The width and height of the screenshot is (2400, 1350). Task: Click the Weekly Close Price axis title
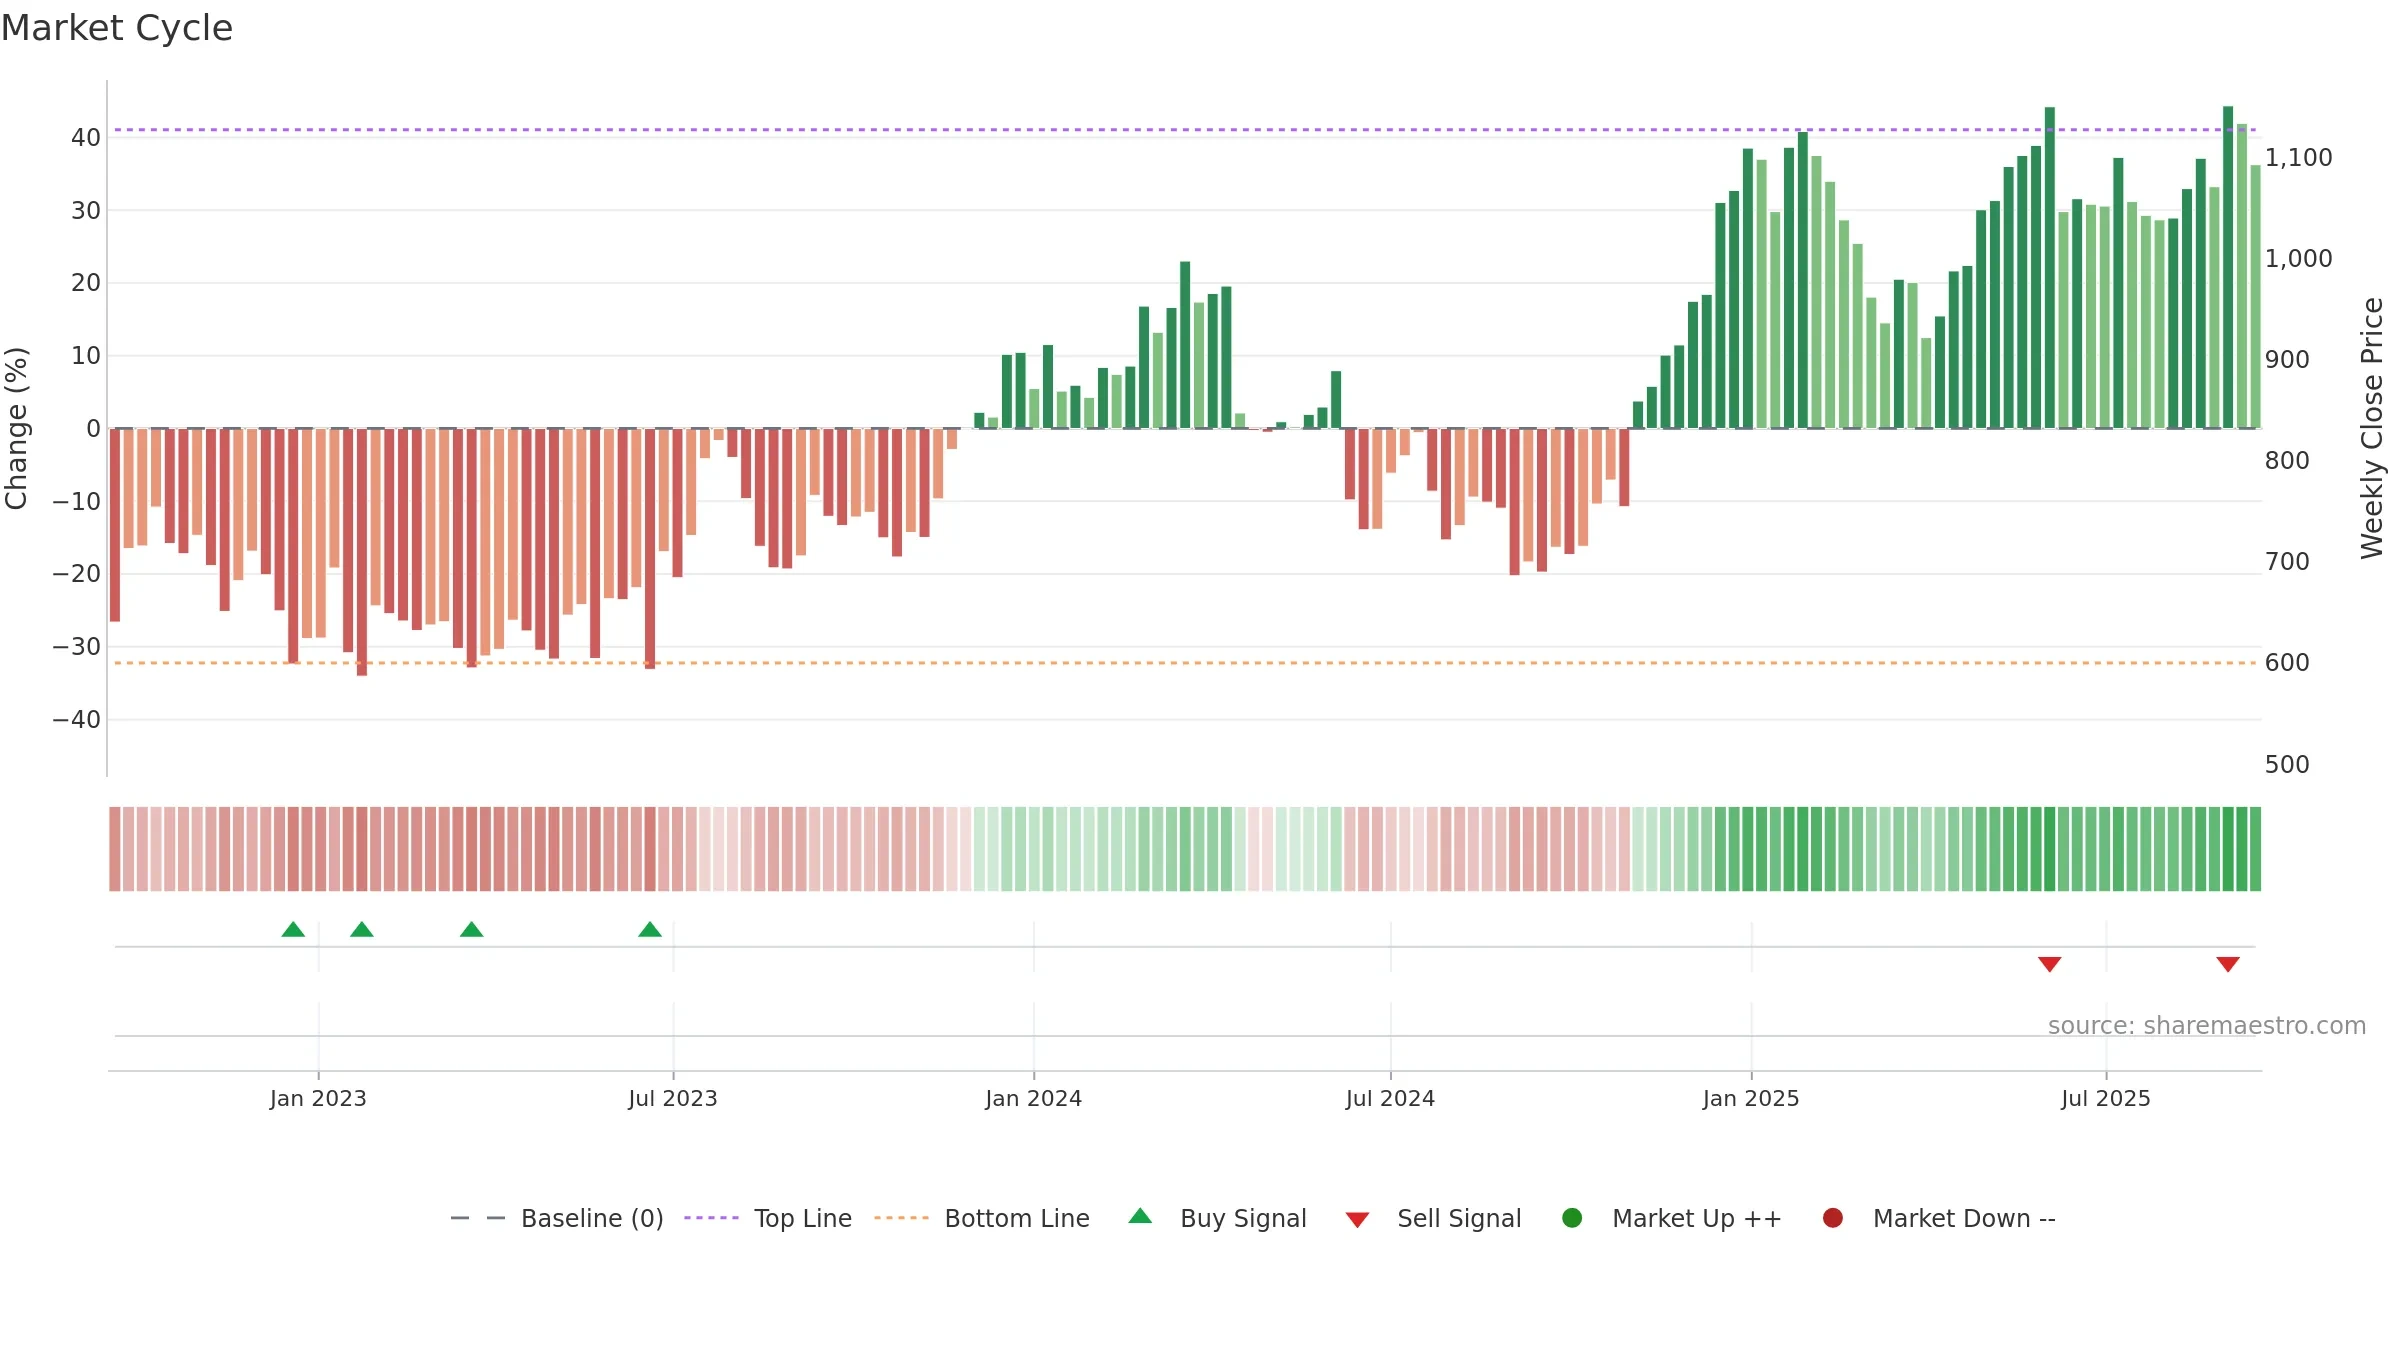pos(2372,428)
